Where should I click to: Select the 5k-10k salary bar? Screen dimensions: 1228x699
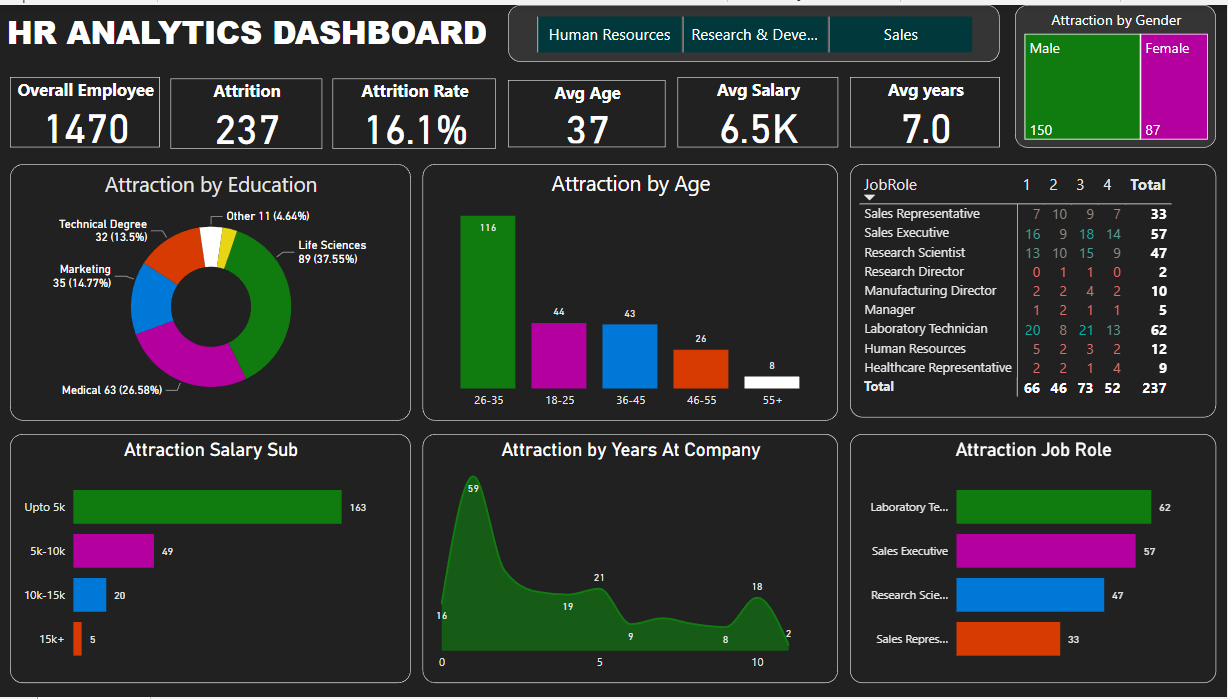[113, 551]
